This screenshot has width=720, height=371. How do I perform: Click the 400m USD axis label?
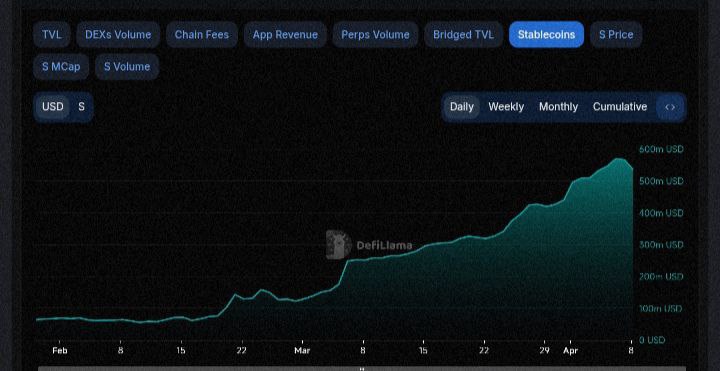click(x=661, y=213)
